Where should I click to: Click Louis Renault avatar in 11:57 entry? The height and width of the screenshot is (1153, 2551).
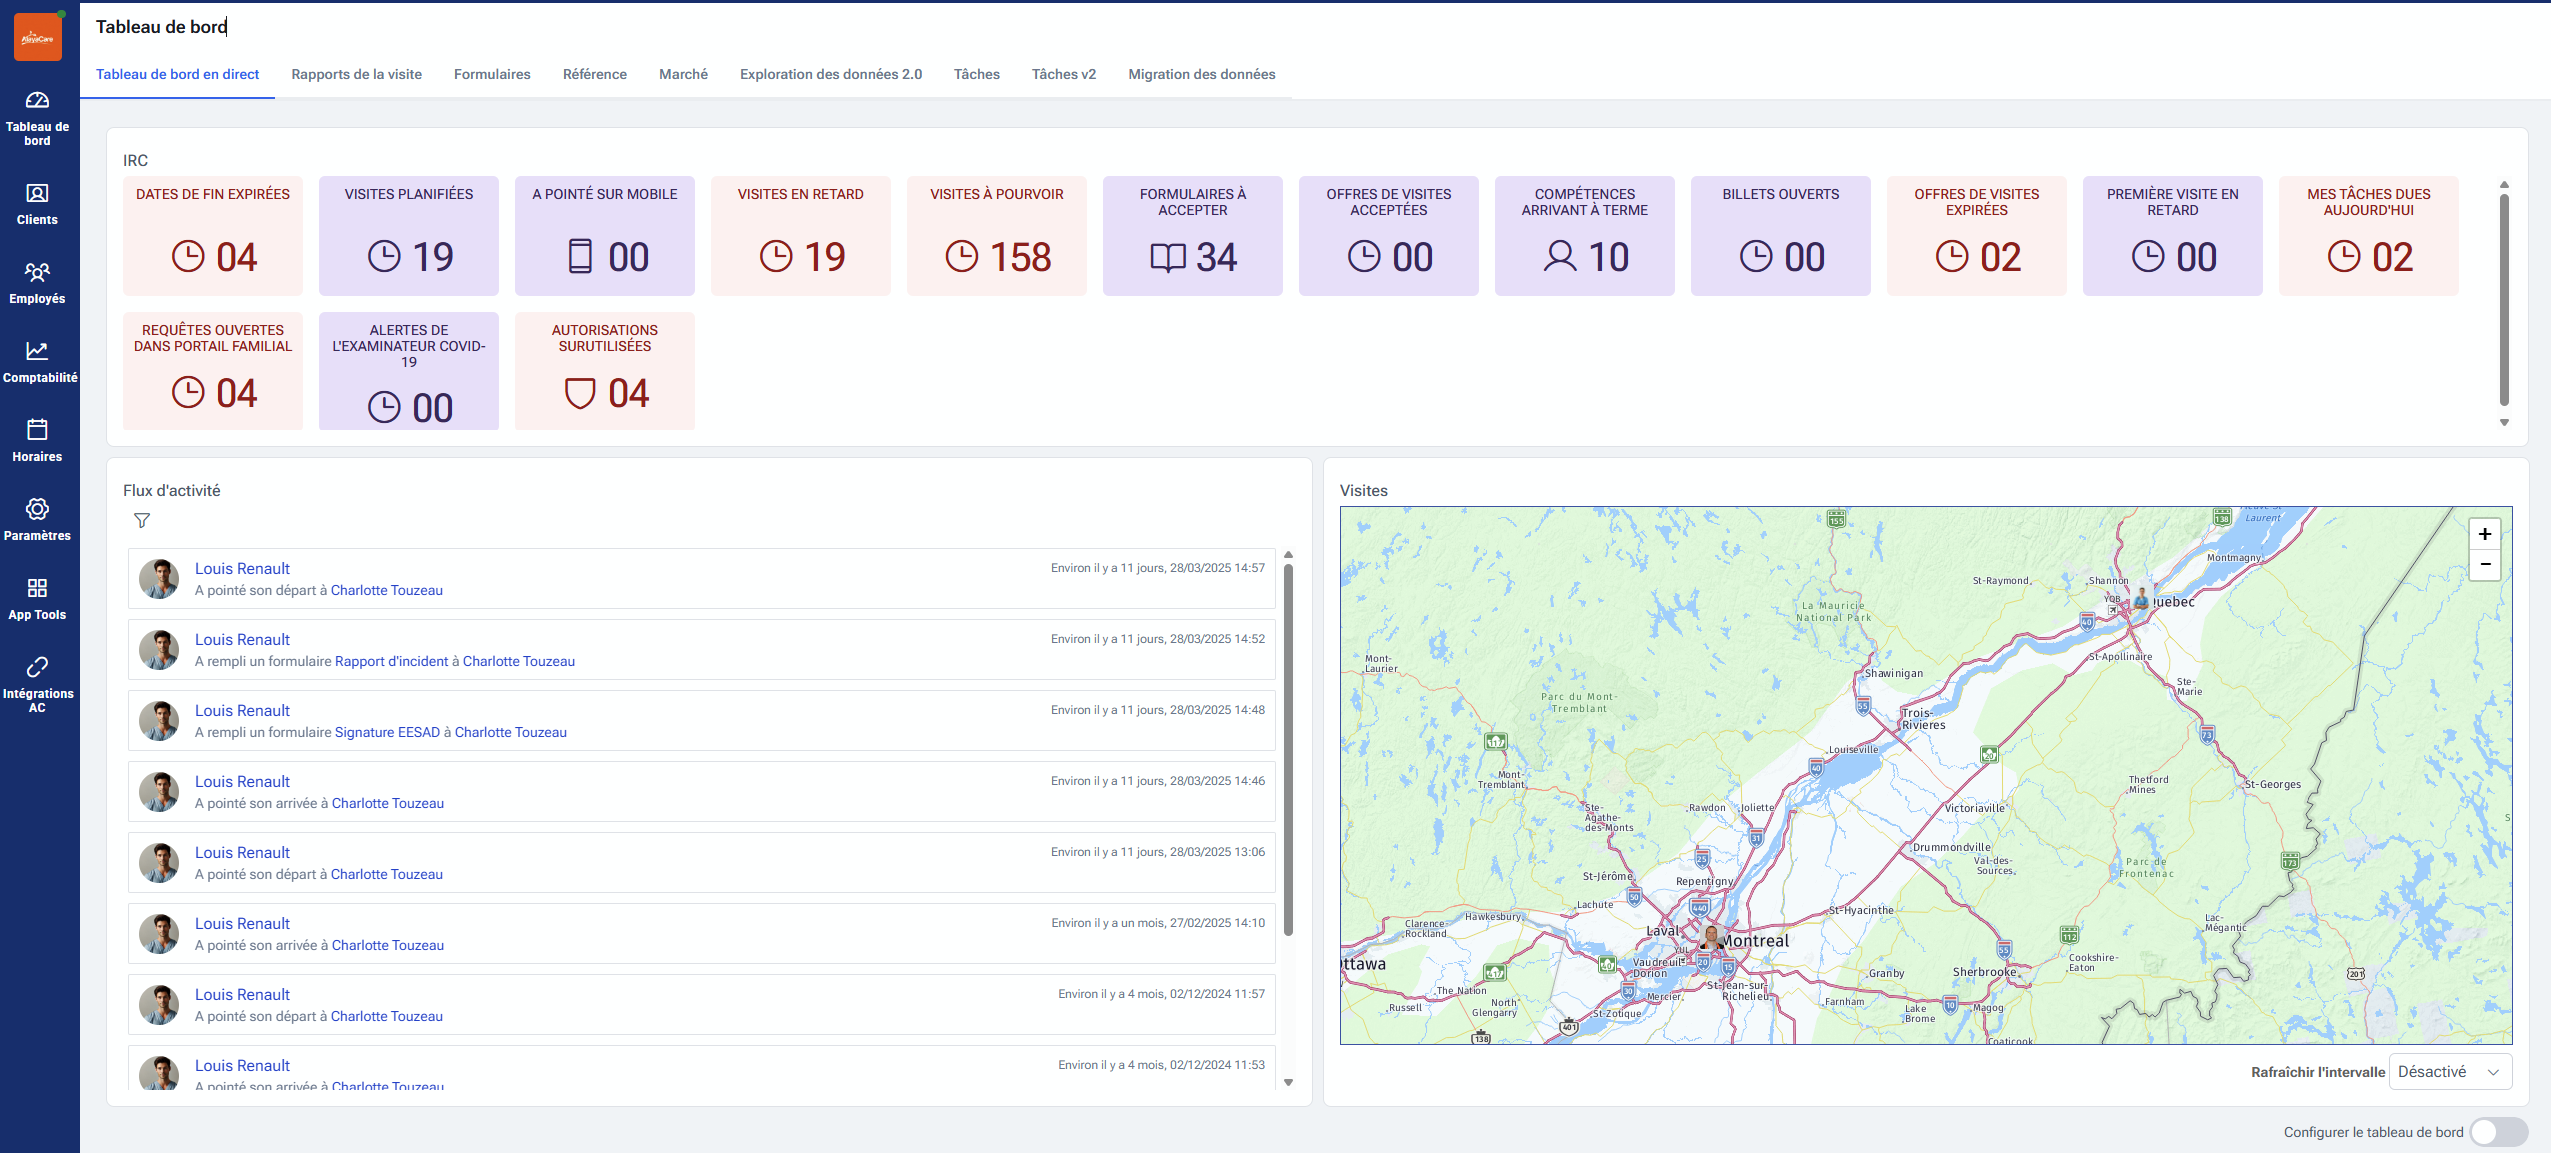[159, 1005]
